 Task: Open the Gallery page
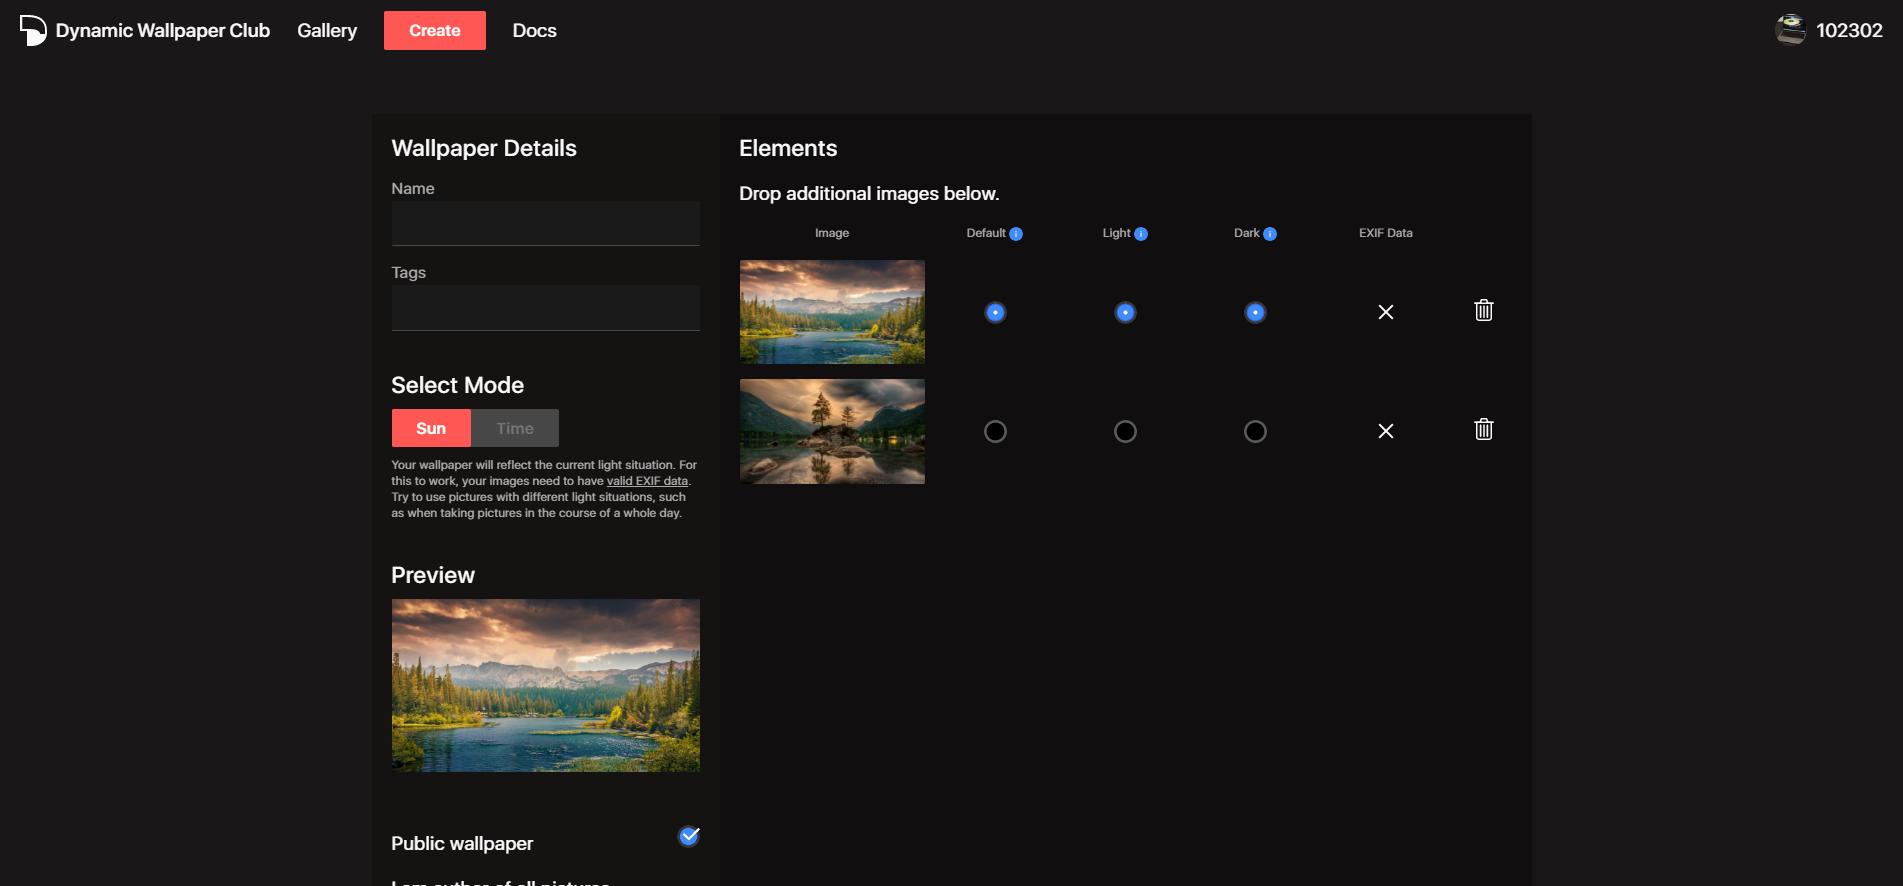(327, 30)
